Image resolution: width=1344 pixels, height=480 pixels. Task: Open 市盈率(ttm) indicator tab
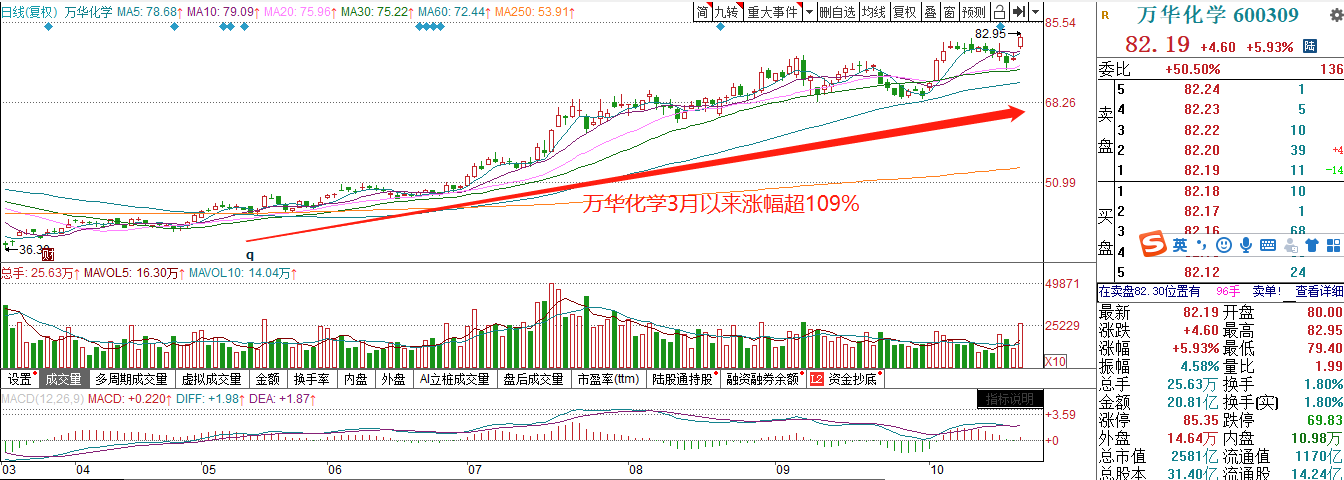coord(608,379)
